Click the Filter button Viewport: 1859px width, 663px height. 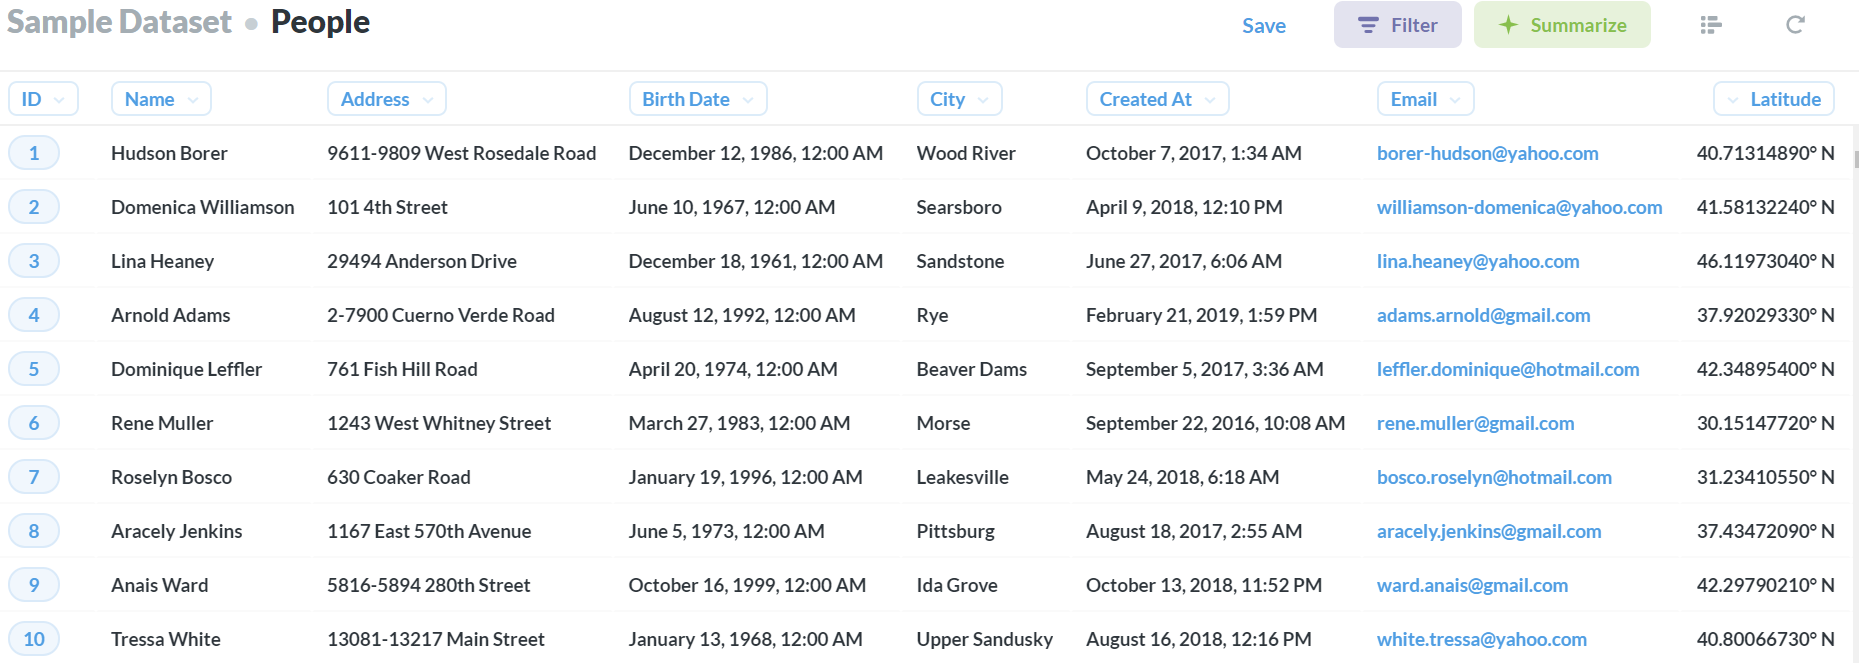coord(1397,25)
